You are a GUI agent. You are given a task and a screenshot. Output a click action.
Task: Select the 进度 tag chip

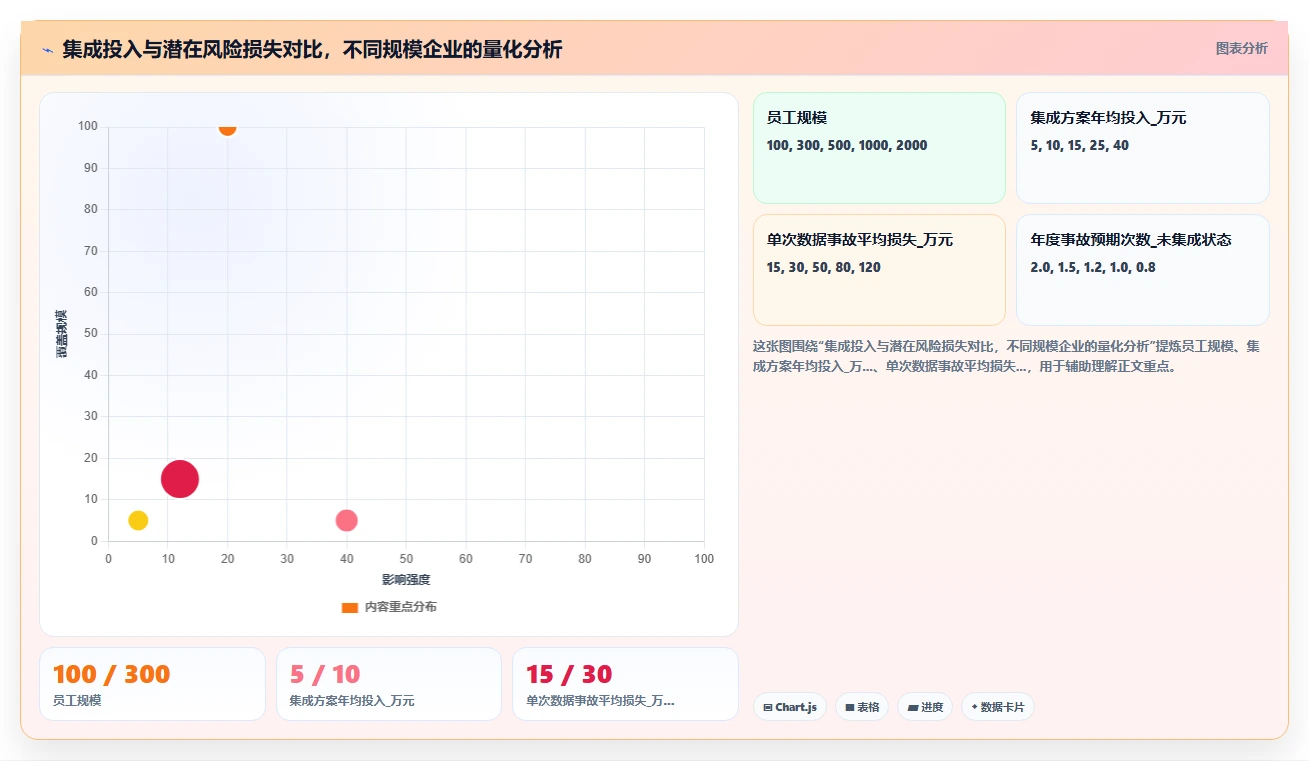tap(925, 707)
